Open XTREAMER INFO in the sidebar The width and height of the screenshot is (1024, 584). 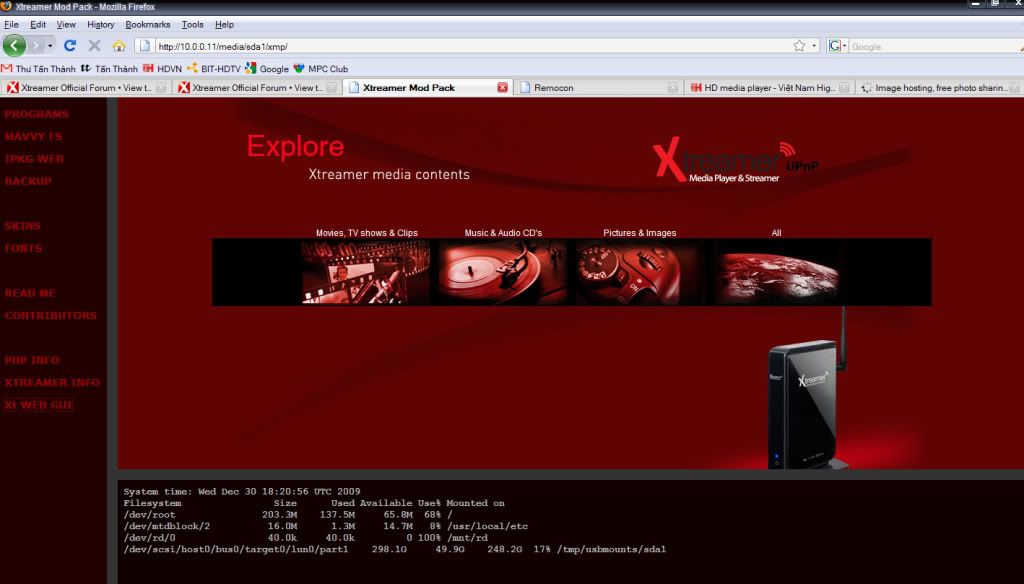pyautogui.click(x=52, y=383)
